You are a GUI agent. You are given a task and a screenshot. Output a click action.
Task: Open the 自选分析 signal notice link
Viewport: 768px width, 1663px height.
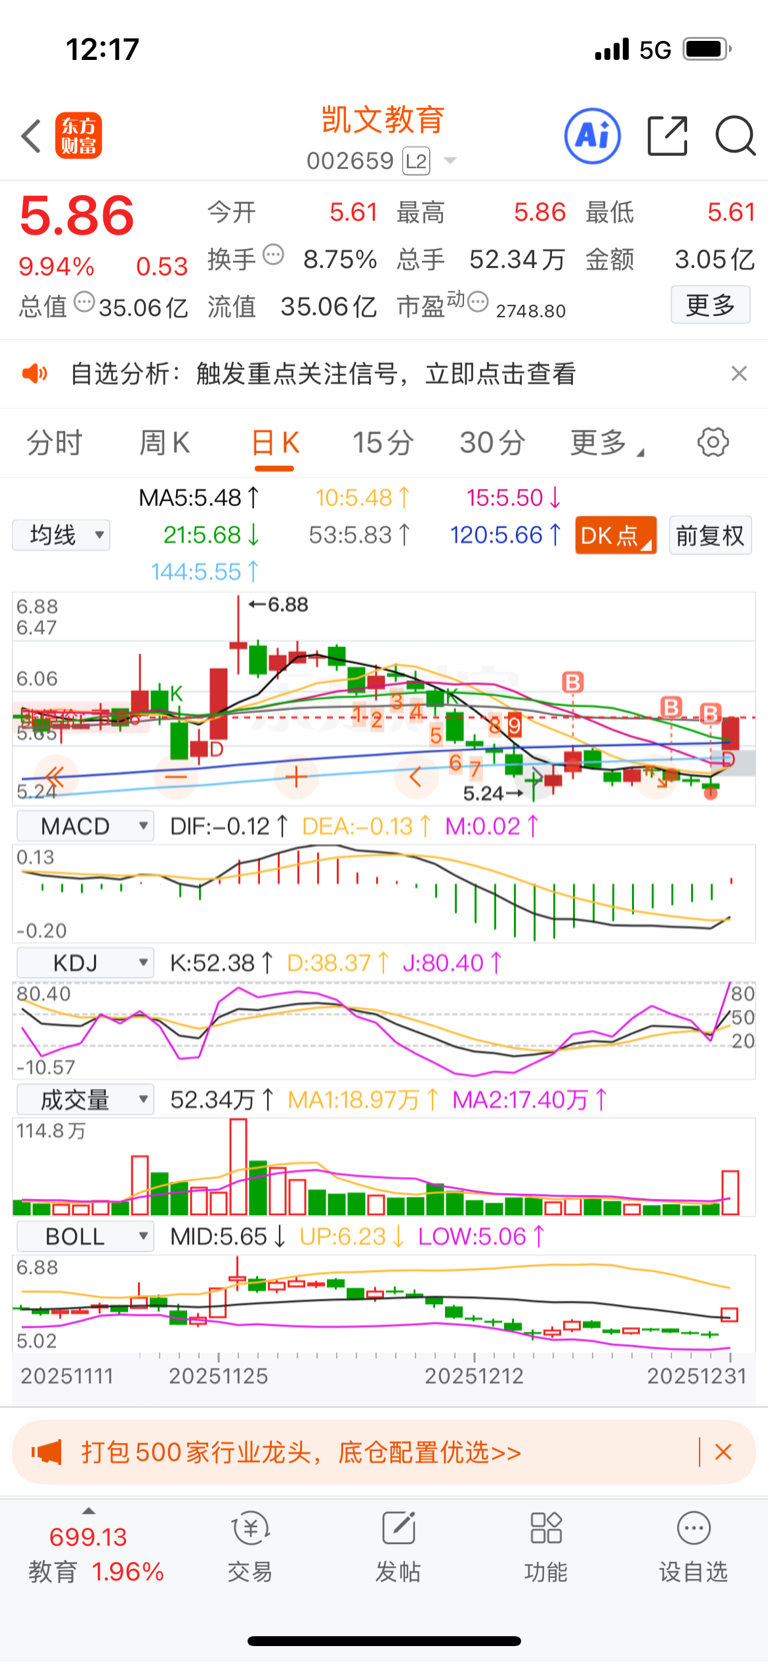tap(322, 374)
